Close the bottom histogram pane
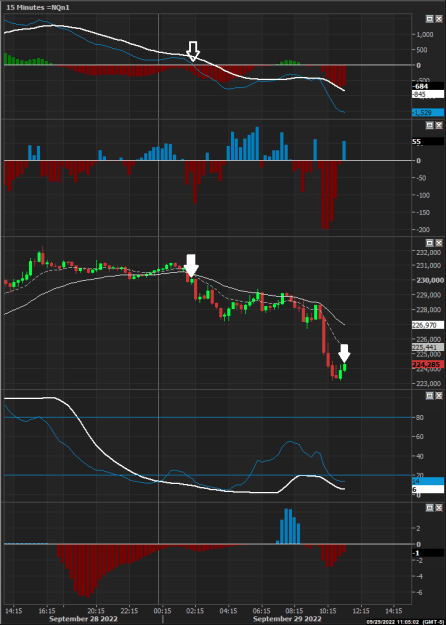This screenshot has width=446, height=625. coord(438,508)
